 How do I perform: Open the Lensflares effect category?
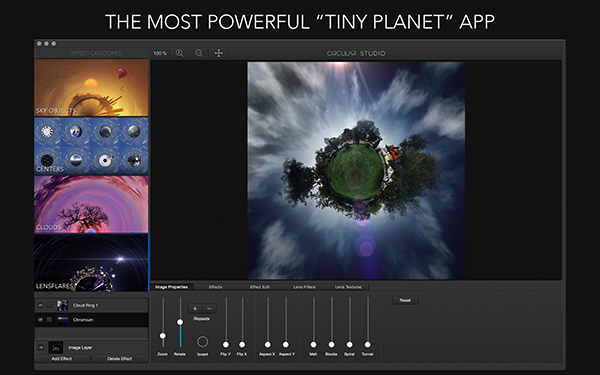coord(91,263)
